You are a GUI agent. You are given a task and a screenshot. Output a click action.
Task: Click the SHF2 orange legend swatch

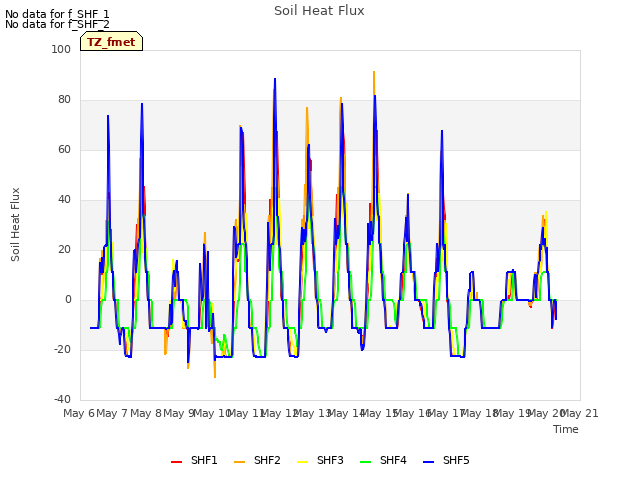coord(240,462)
